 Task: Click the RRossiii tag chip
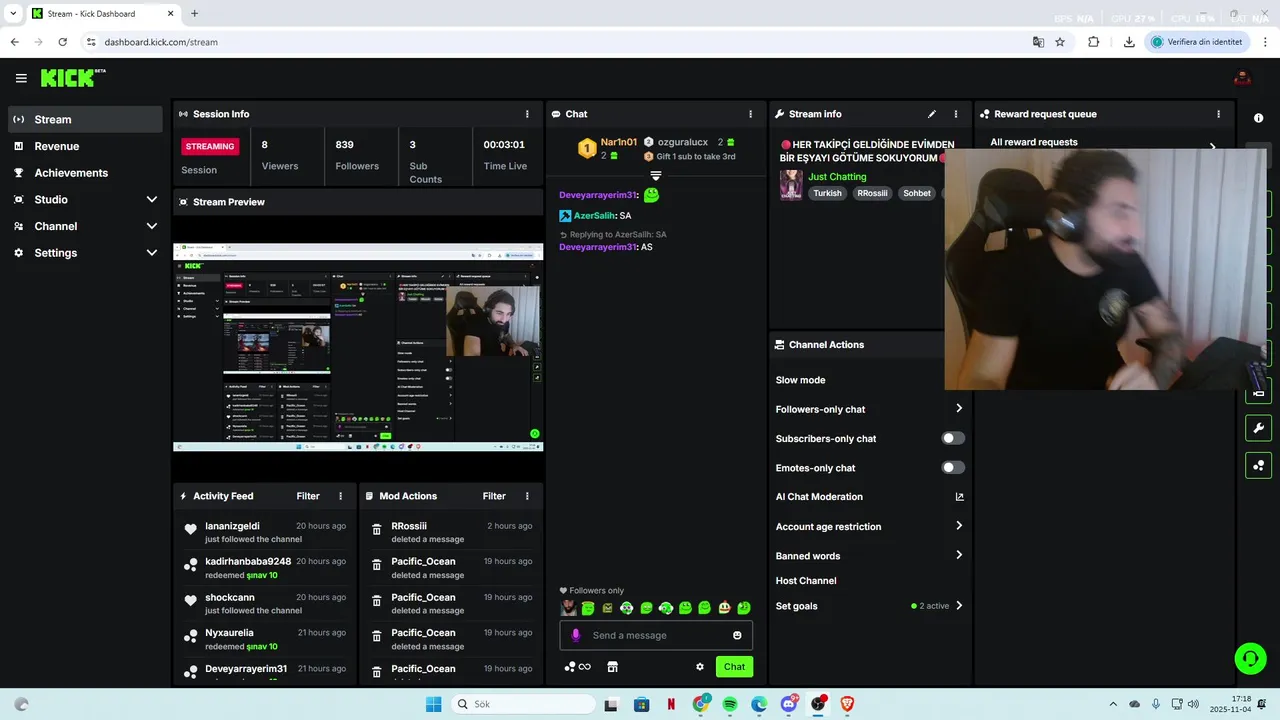click(872, 193)
